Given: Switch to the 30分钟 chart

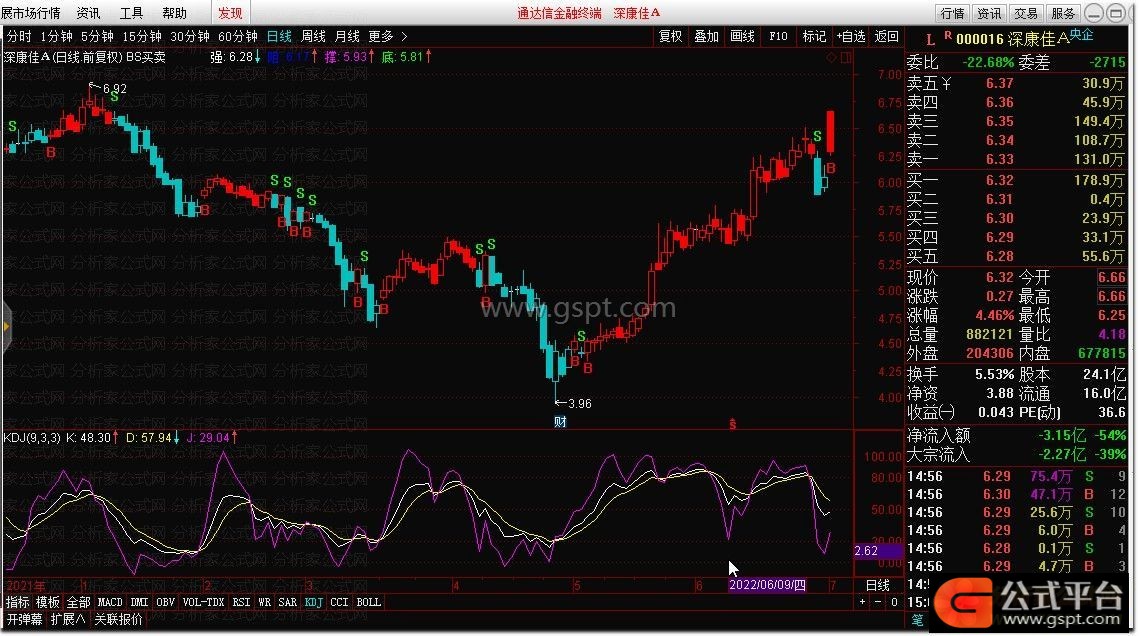Looking at the screenshot, I should pyautogui.click(x=190, y=36).
